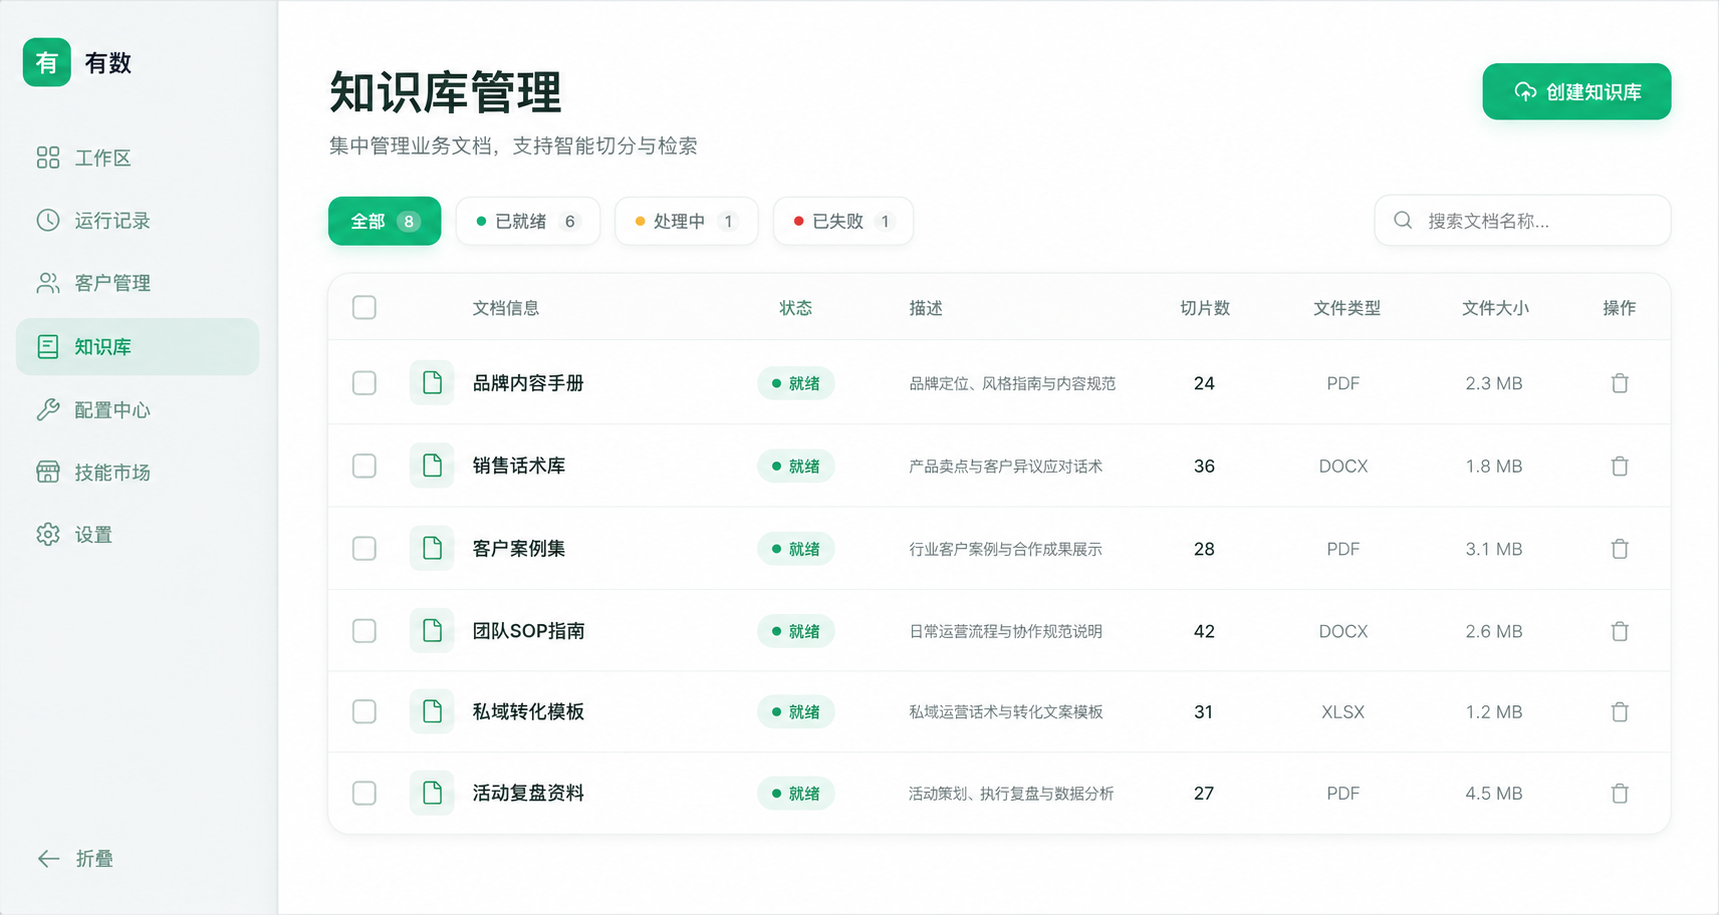Open 运行记录 in the sidebar
The image size is (1719, 915).
[137, 220]
